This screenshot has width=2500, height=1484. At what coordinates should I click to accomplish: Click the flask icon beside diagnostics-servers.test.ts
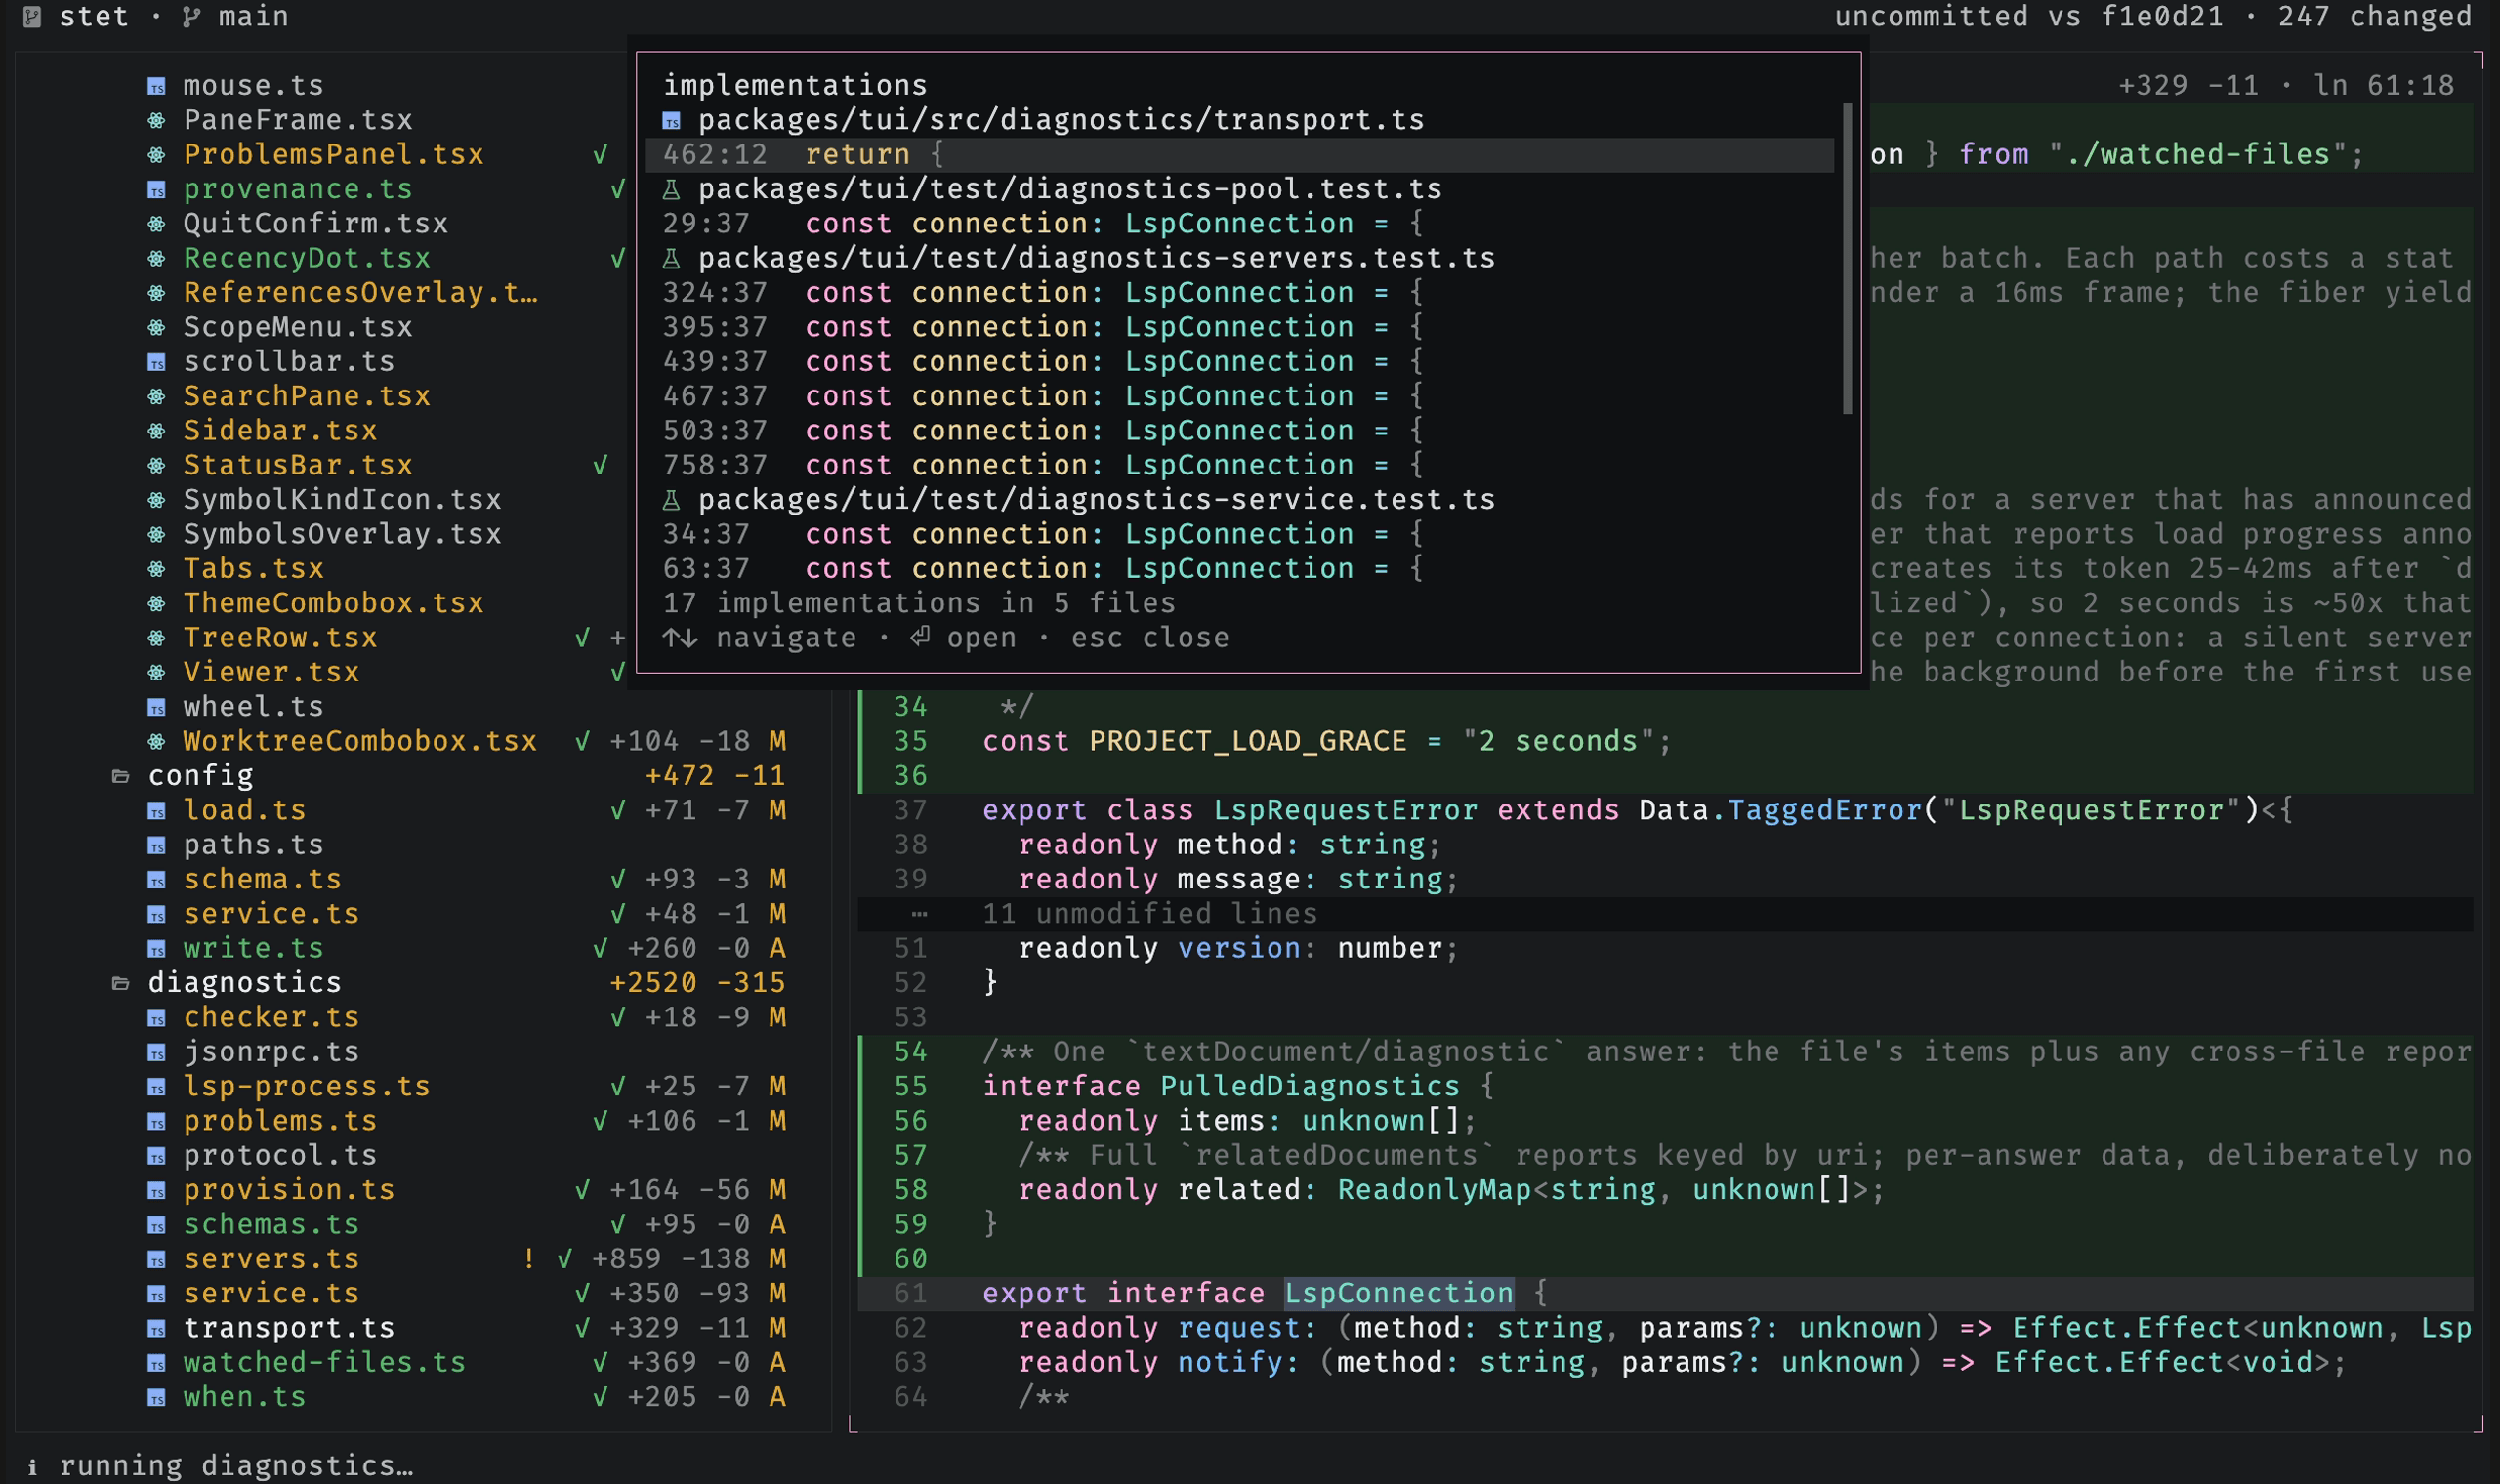point(672,259)
